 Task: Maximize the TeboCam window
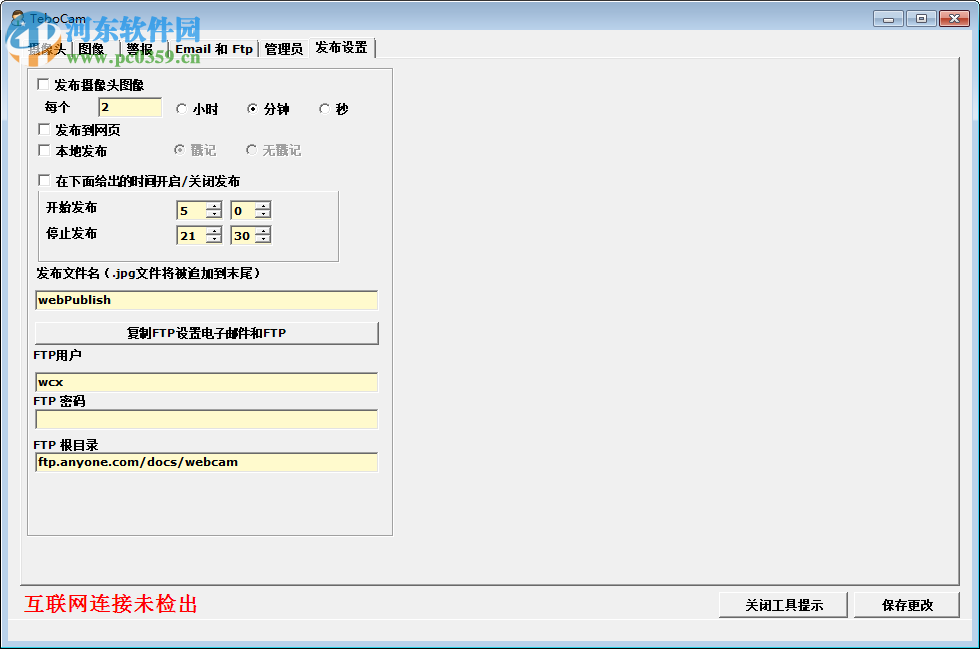tap(921, 19)
